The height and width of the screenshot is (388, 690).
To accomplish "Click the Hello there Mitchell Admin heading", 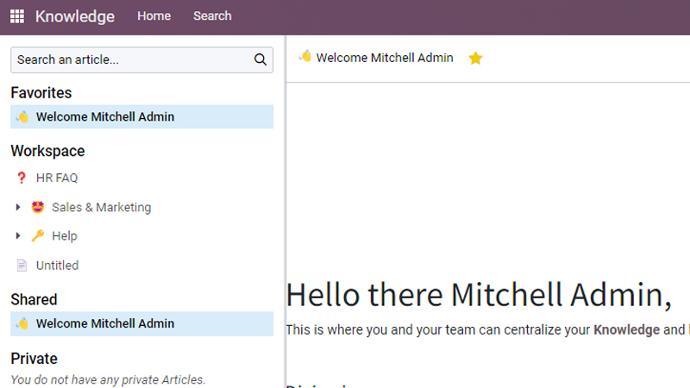I will pyautogui.click(x=479, y=295).
